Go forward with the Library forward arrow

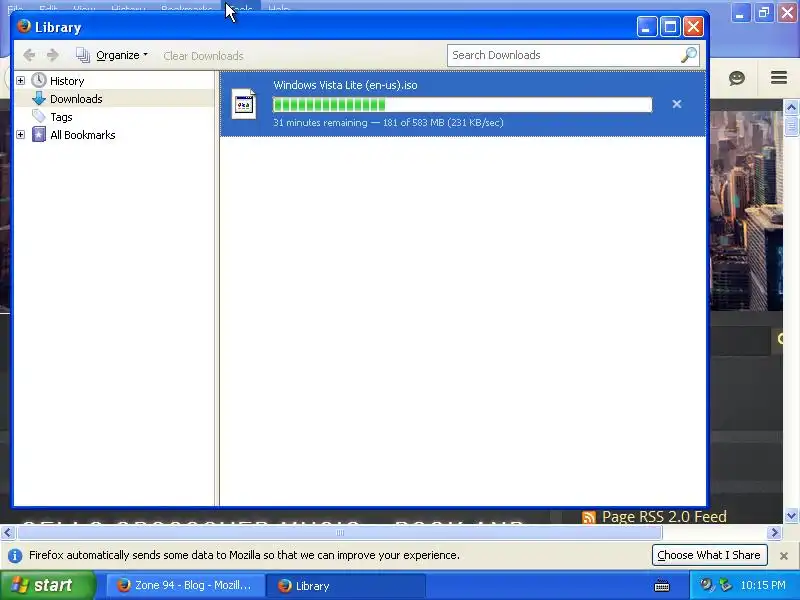pos(53,55)
